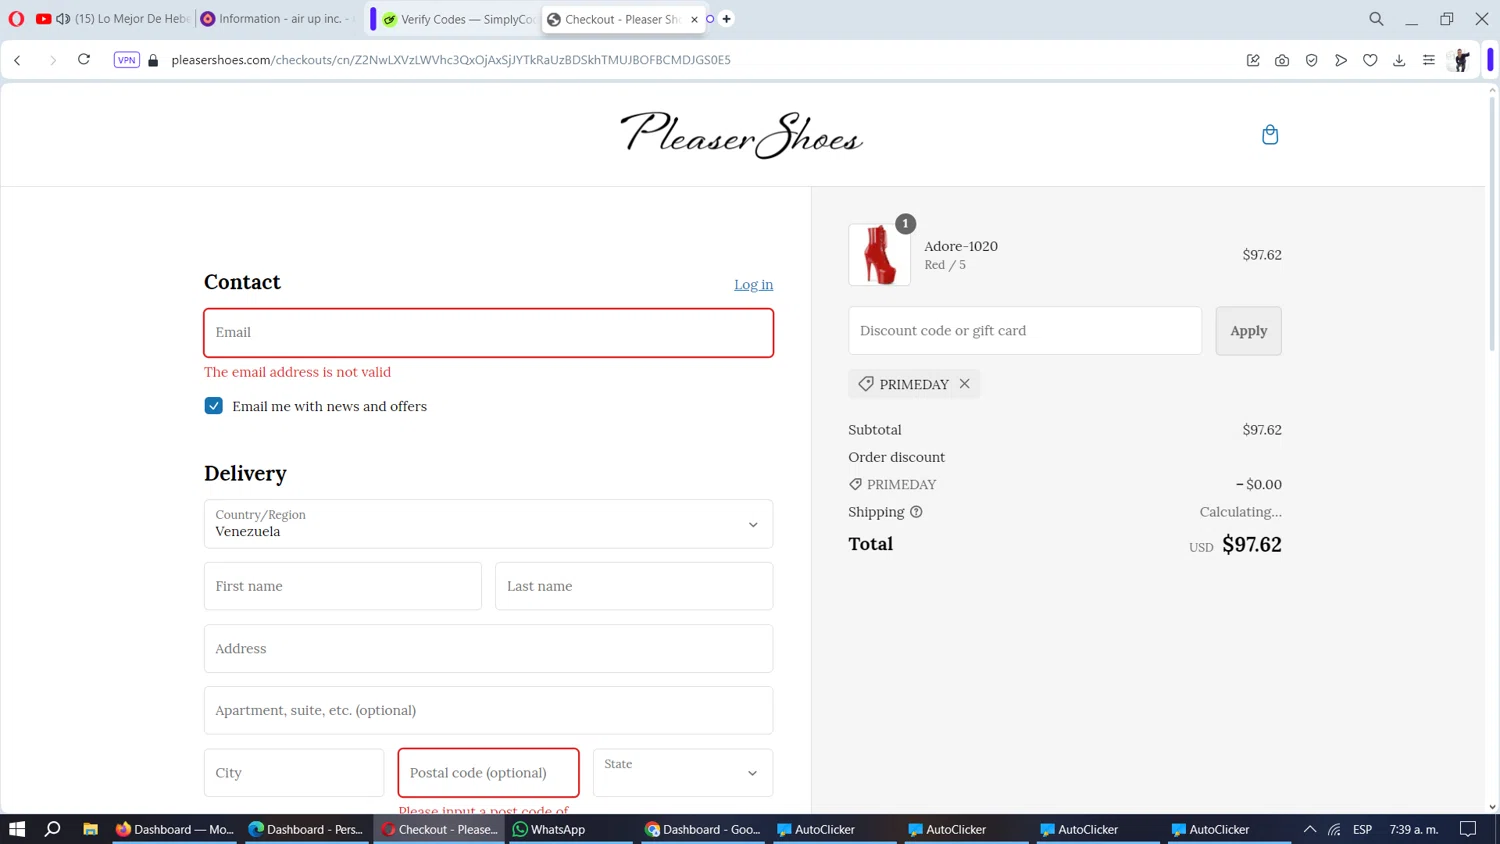This screenshot has height=844, width=1500.
Task: Open File Explorer from taskbar
Action: (x=90, y=829)
